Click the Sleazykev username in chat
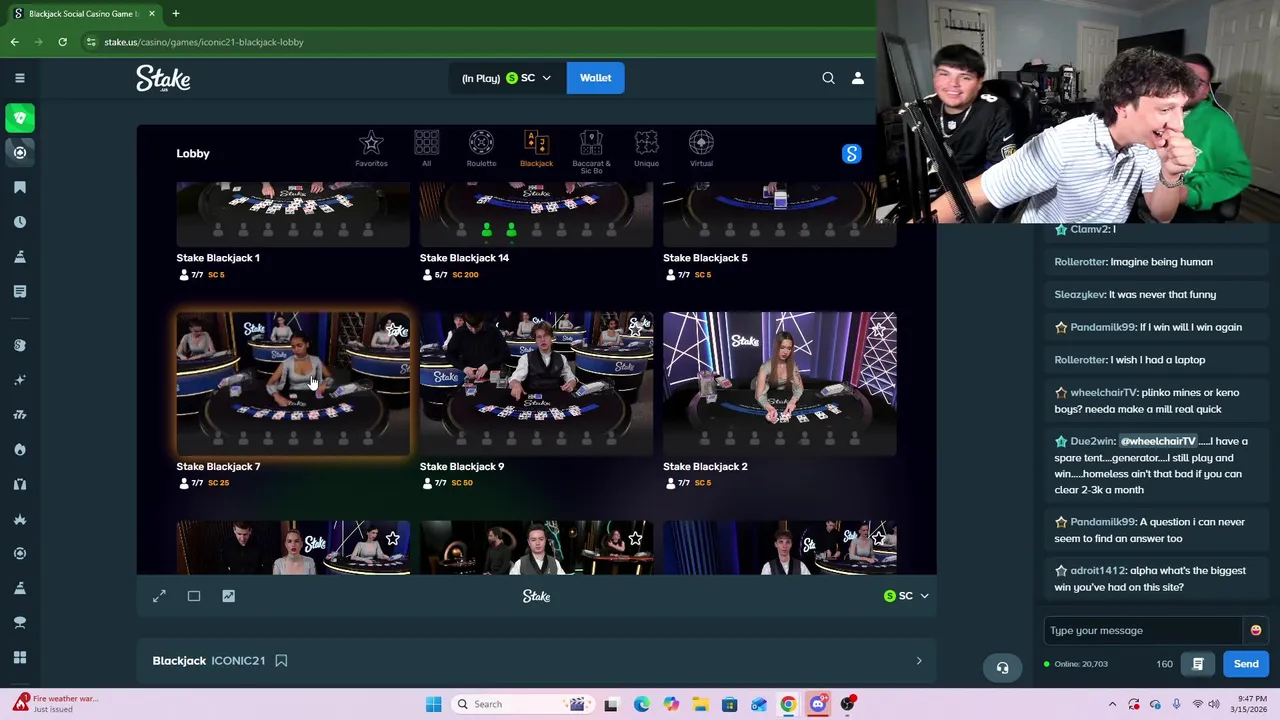The height and width of the screenshot is (720, 1280). click(x=1079, y=295)
